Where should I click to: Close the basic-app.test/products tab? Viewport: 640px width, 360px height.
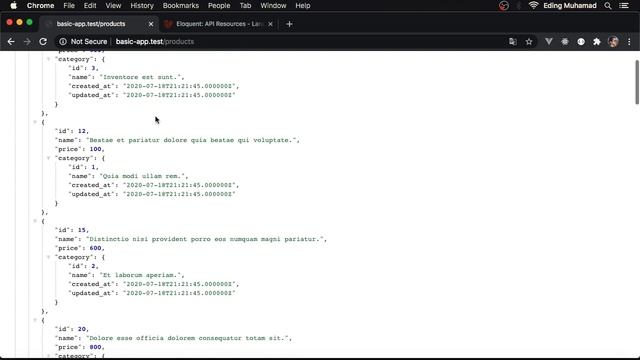151,24
